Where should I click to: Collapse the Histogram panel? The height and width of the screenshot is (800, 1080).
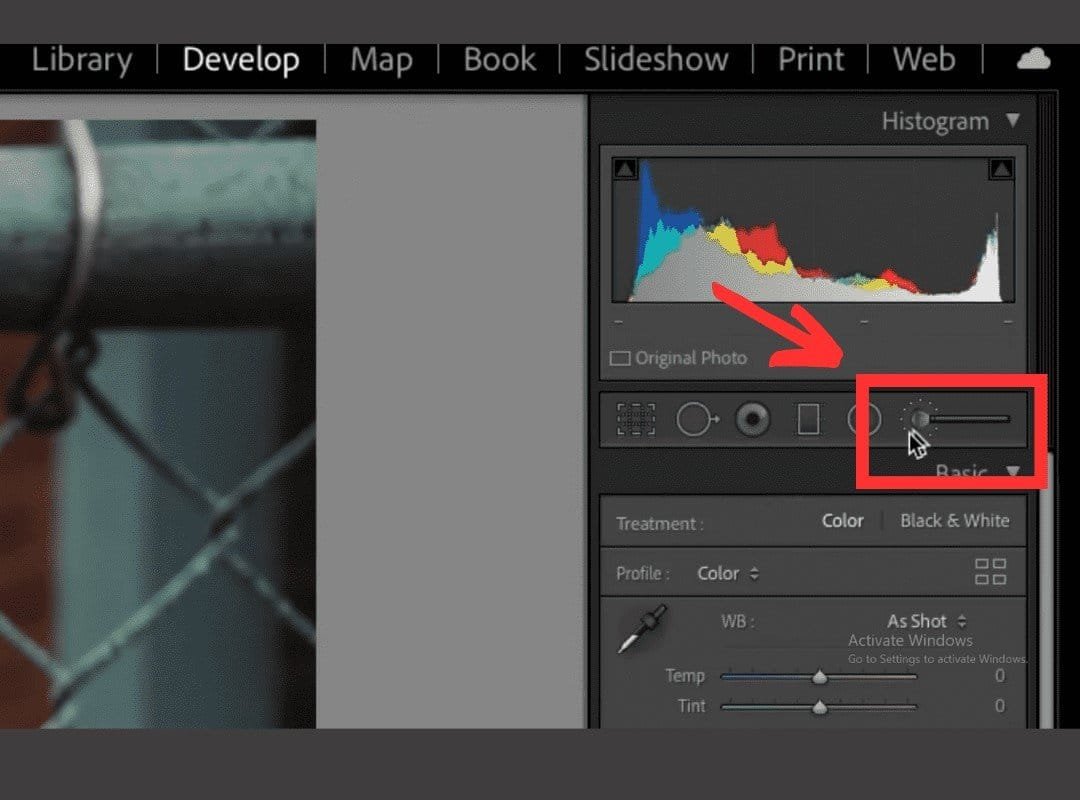point(1012,120)
